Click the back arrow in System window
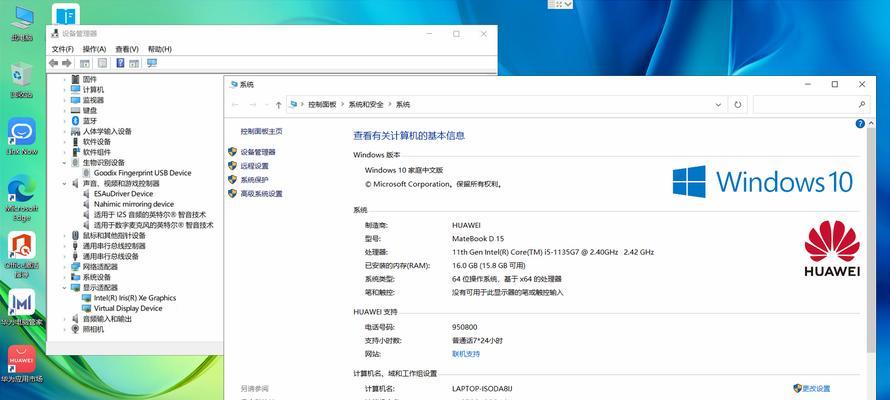The image size is (890, 400). coord(235,105)
